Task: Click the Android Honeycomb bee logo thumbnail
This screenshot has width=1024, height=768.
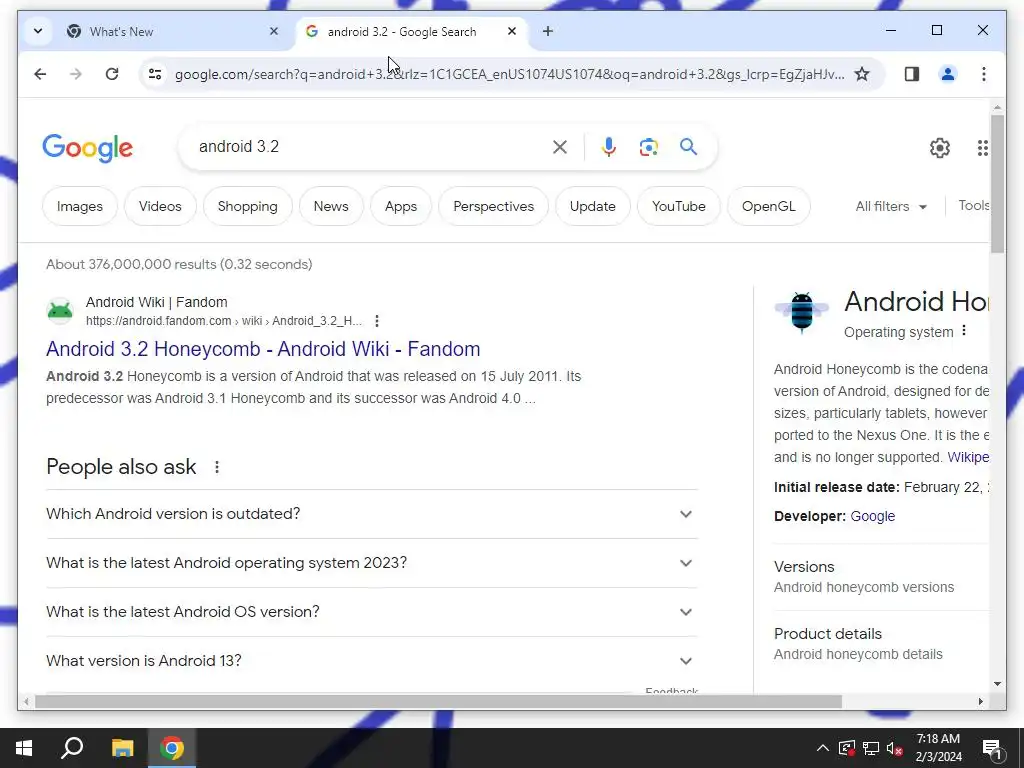Action: click(x=801, y=313)
